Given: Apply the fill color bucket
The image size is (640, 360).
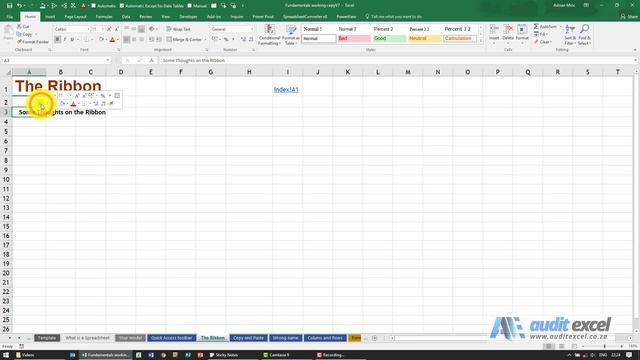Looking at the screenshot, I should click(101, 40).
